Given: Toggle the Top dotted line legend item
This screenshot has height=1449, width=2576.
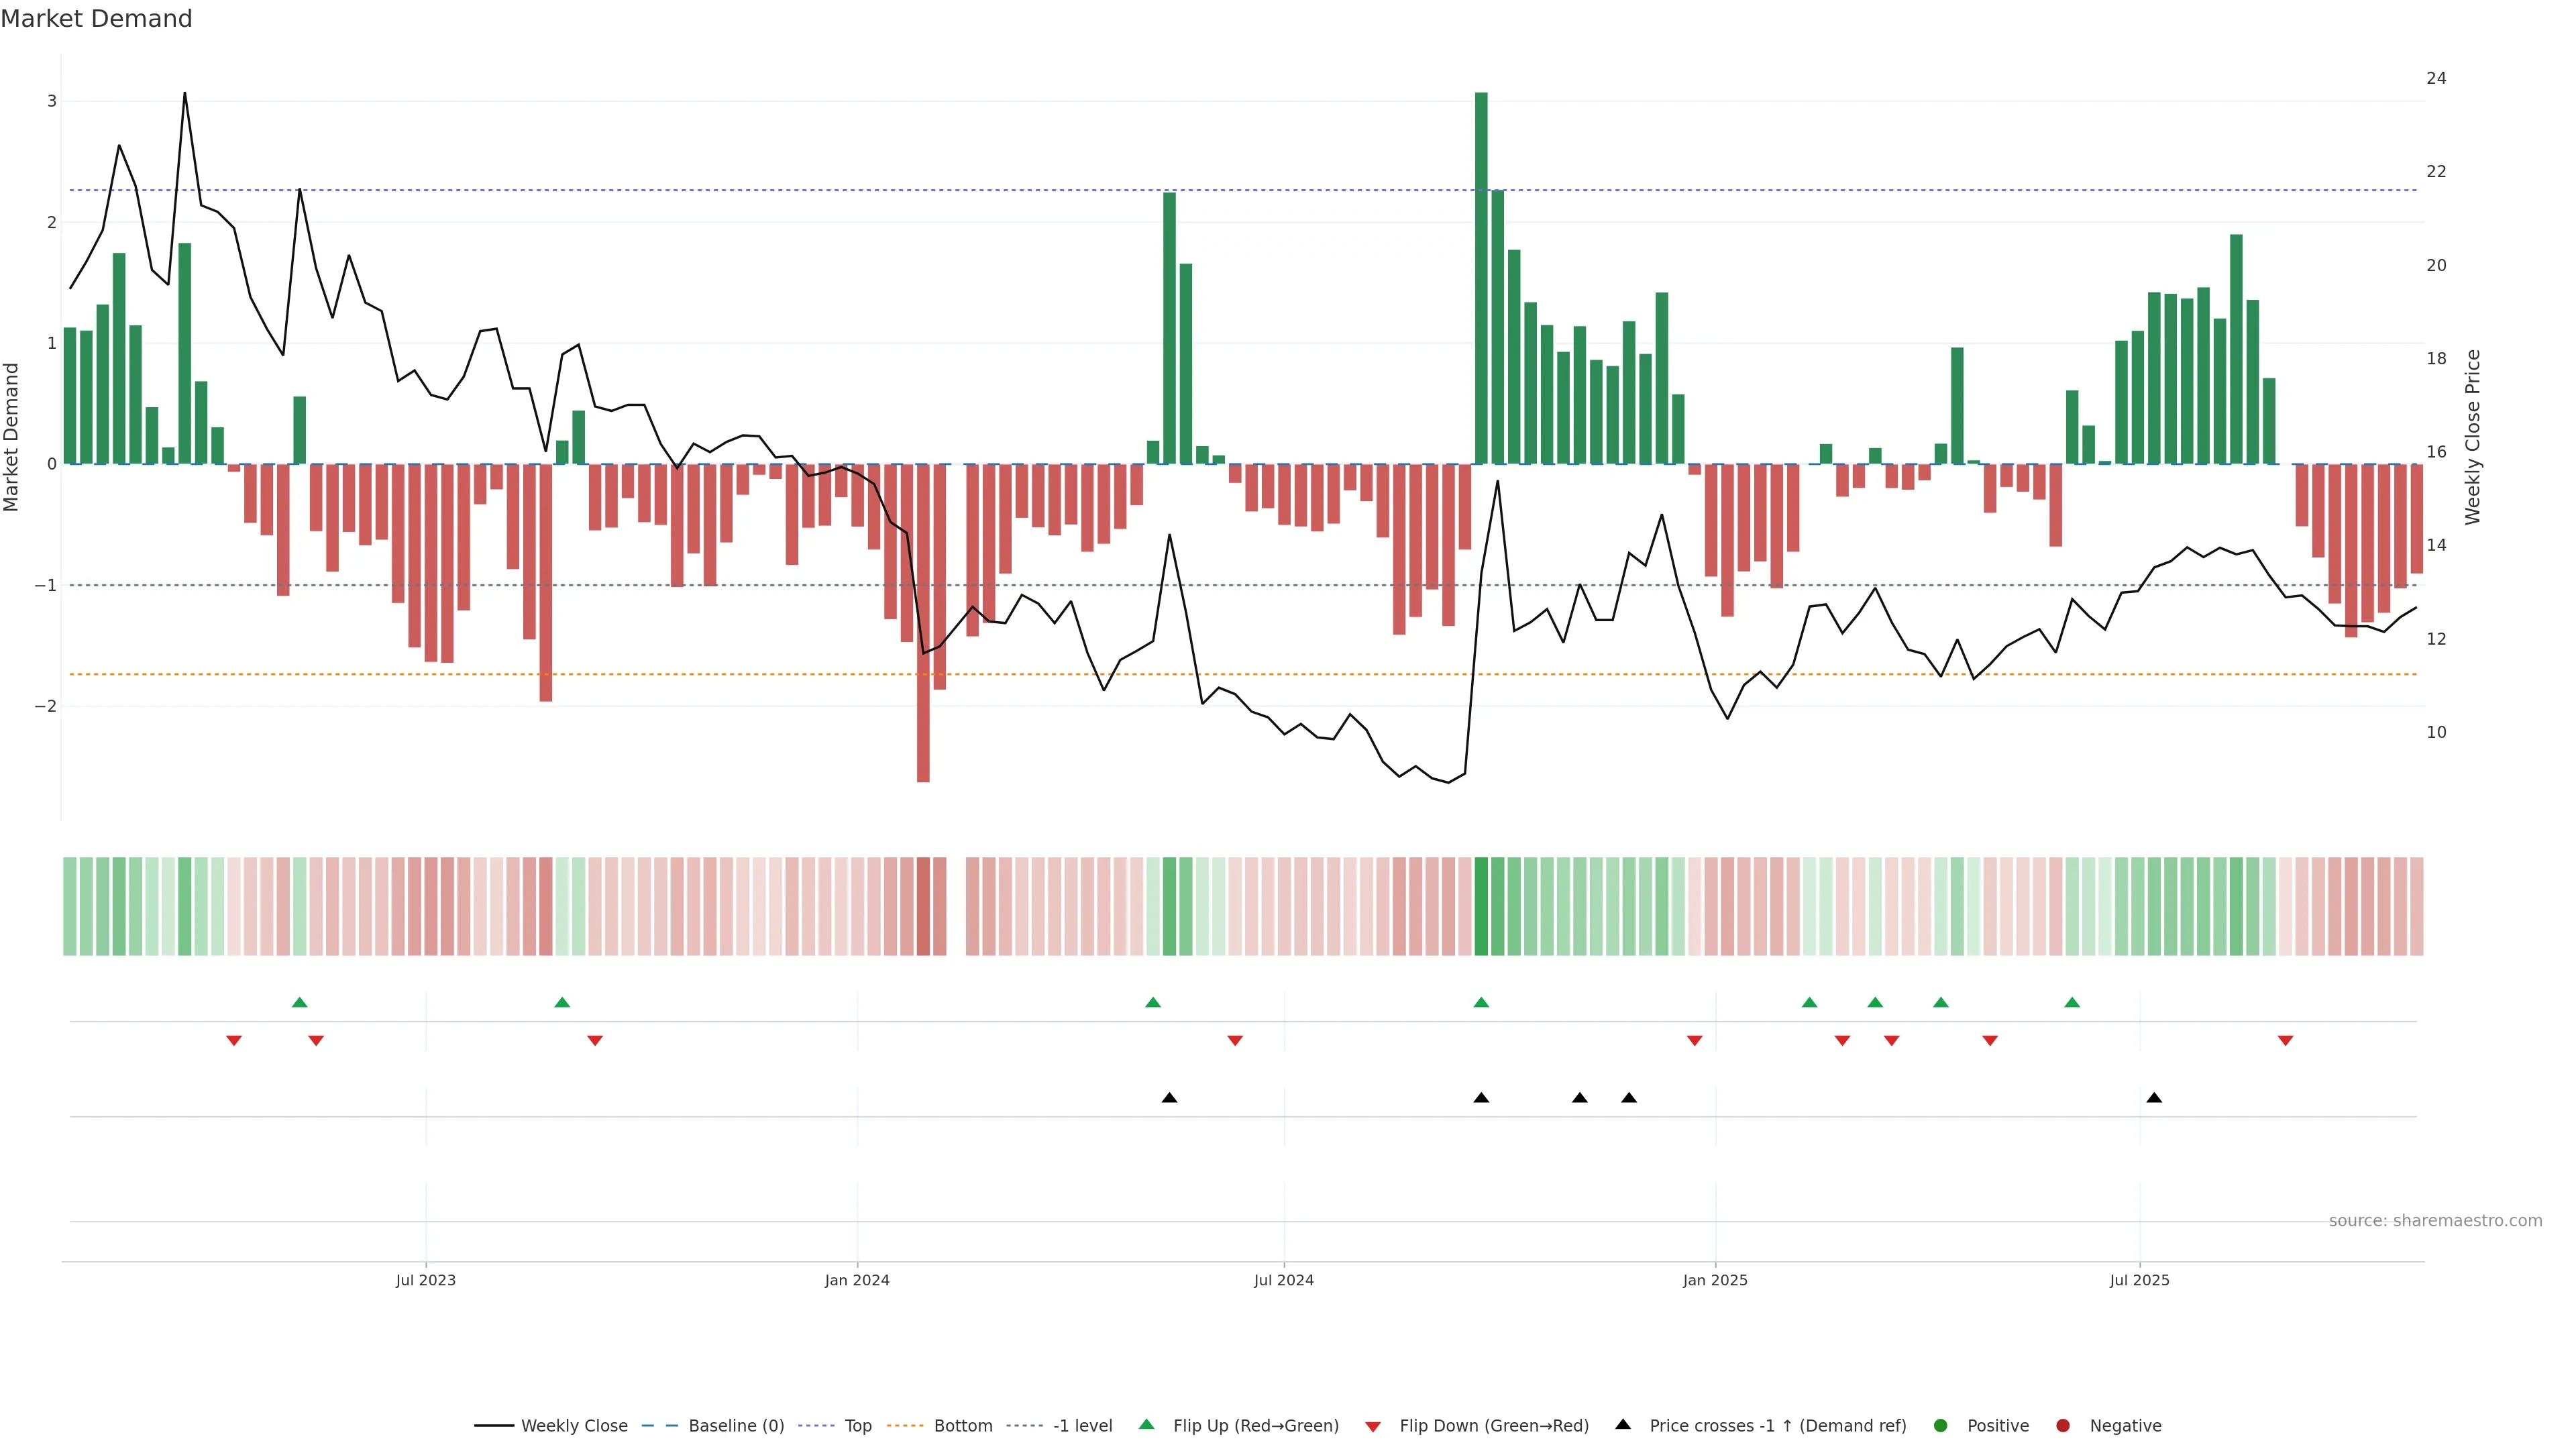Looking at the screenshot, I should pos(857,1426).
